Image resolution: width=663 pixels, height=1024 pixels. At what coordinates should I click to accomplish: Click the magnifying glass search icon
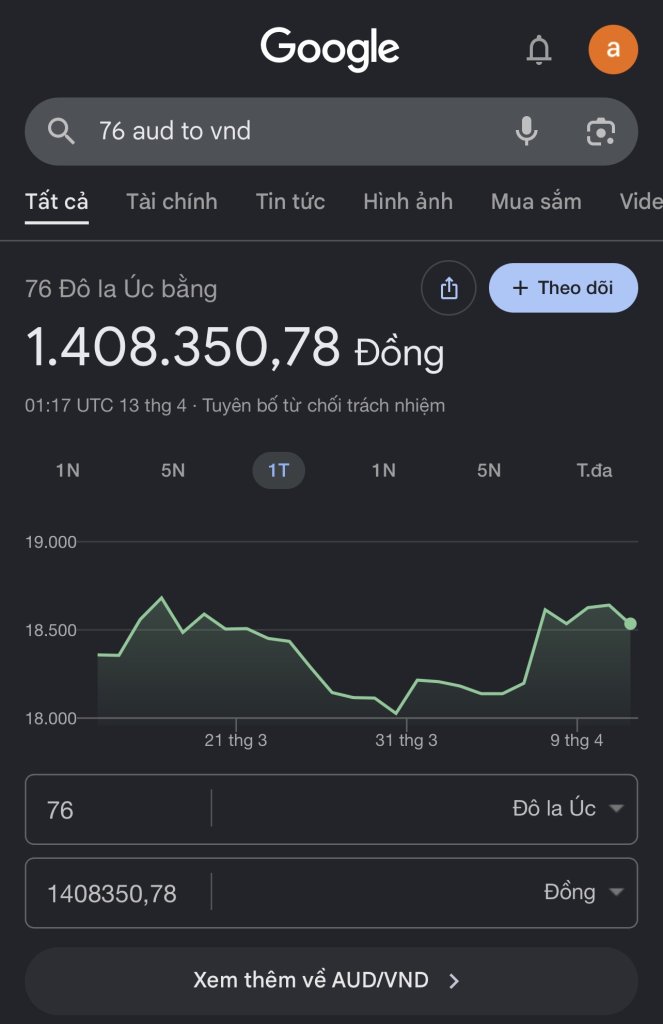(62, 131)
